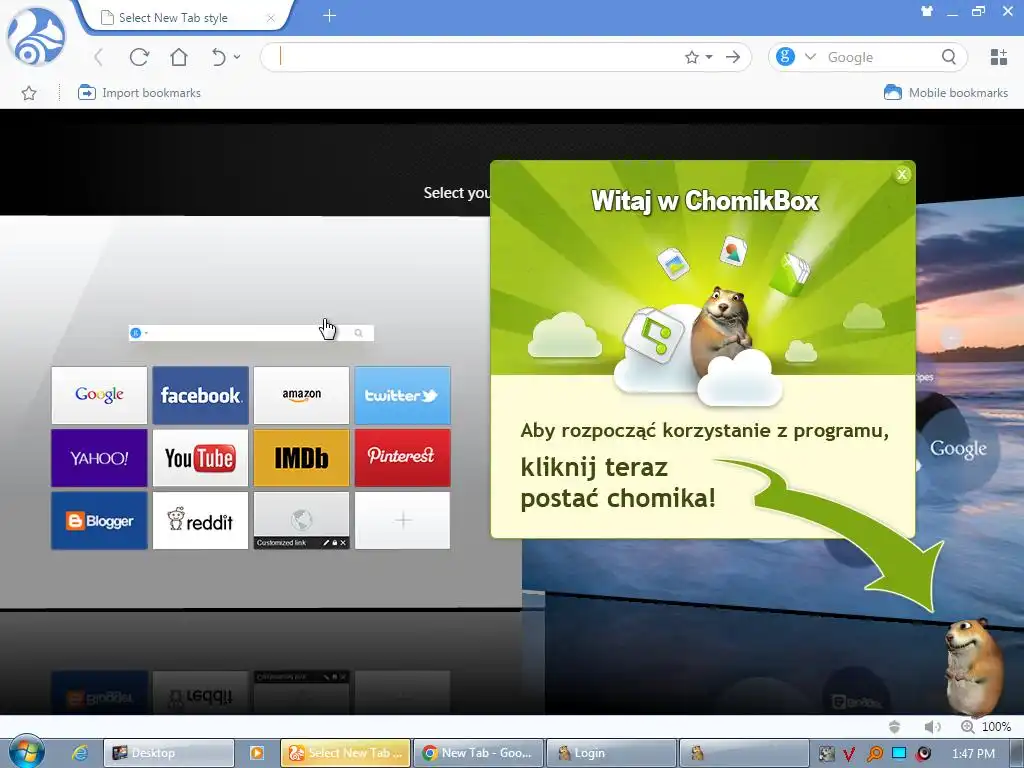1024x768 pixels.
Task: Open the amazon speed dial tile
Action: coord(302,395)
